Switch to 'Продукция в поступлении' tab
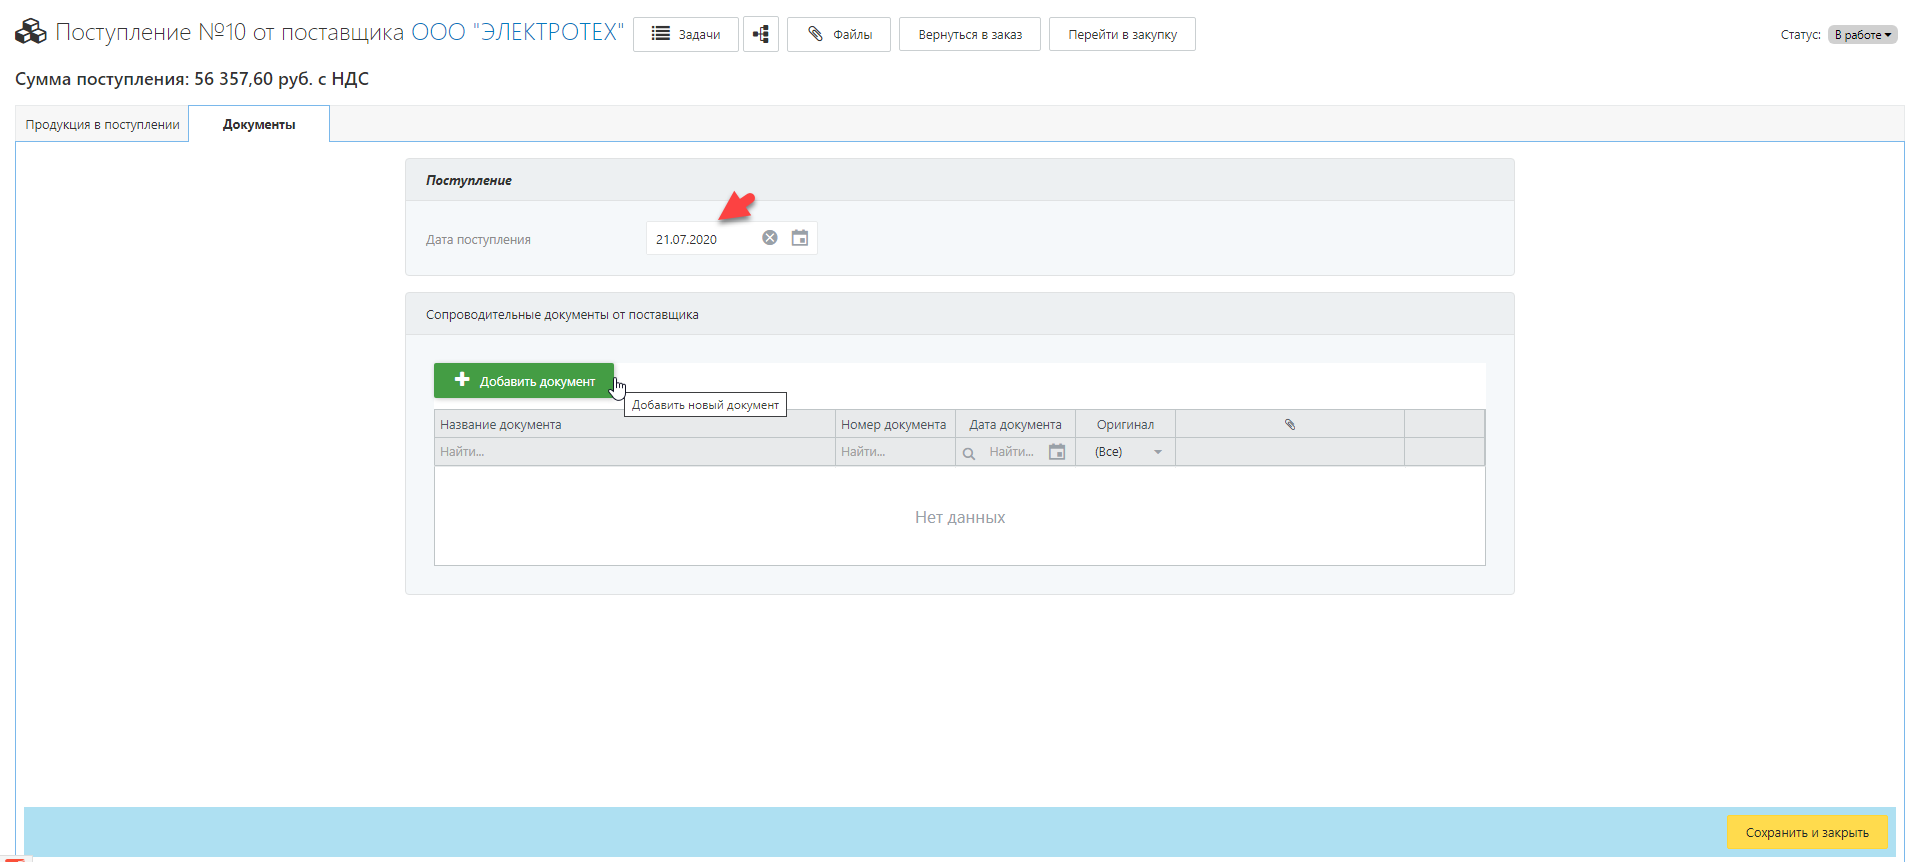This screenshot has height=862, width=1909. click(103, 125)
